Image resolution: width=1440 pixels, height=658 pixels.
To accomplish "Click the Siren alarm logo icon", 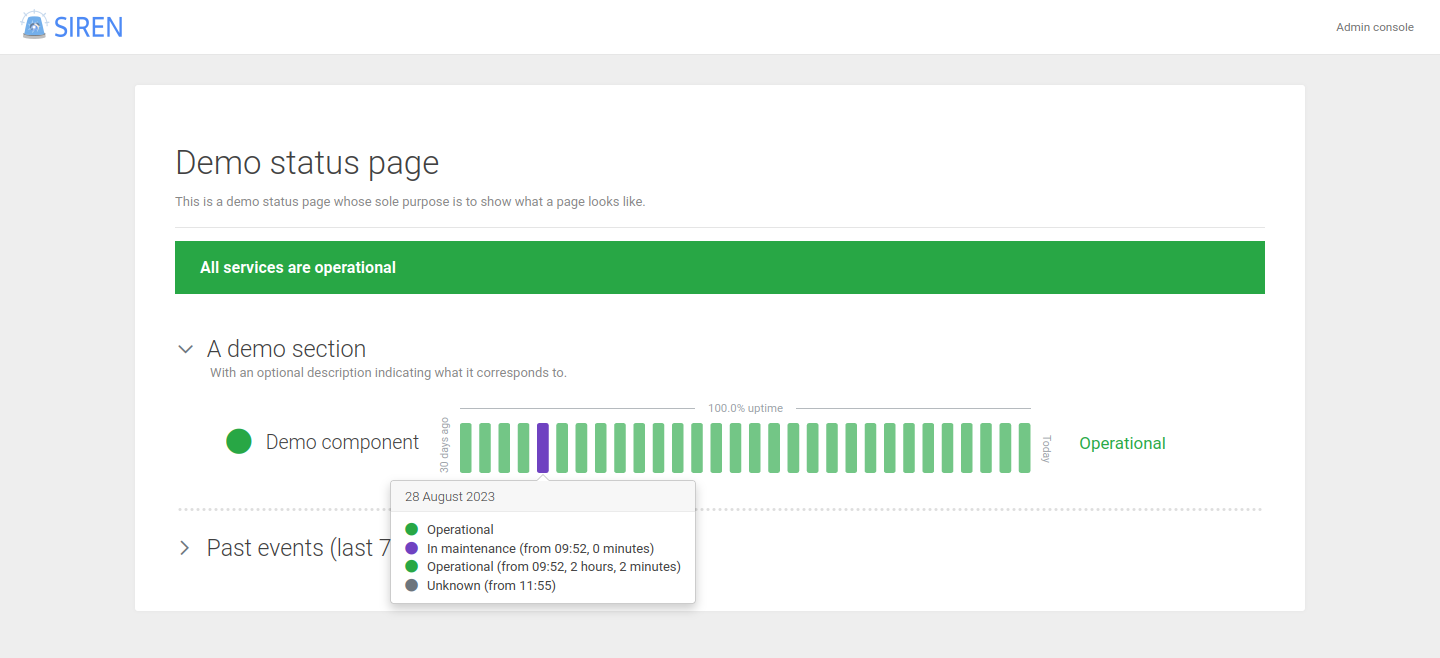I will pos(35,26).
